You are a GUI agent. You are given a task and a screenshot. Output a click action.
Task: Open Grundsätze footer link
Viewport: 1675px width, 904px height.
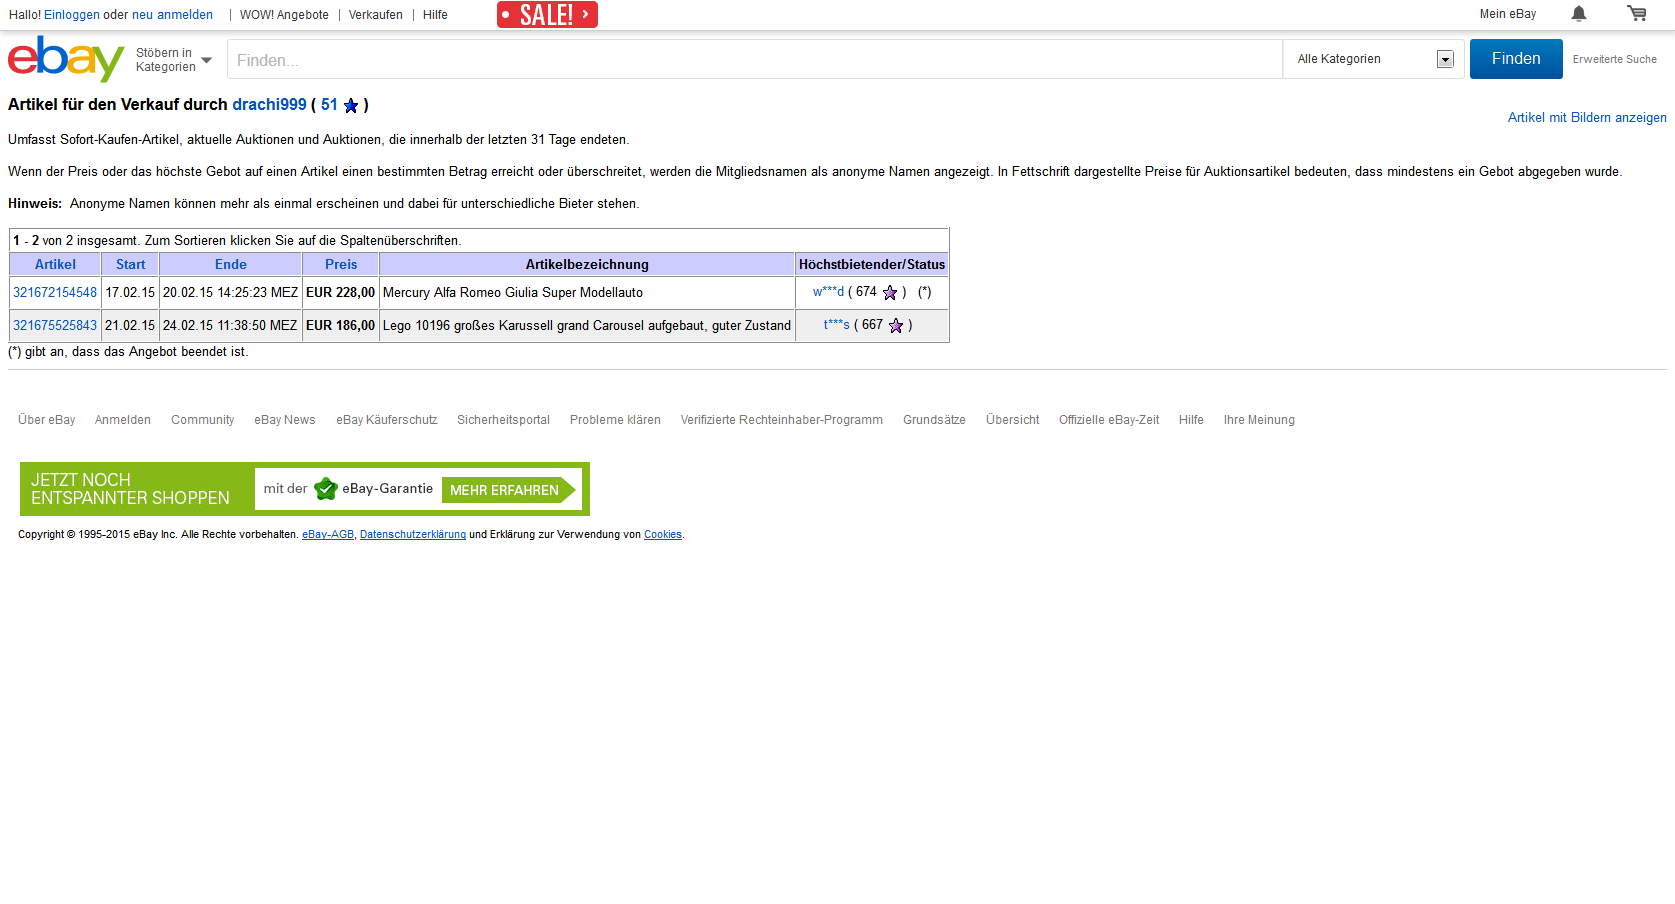(934, 420)
